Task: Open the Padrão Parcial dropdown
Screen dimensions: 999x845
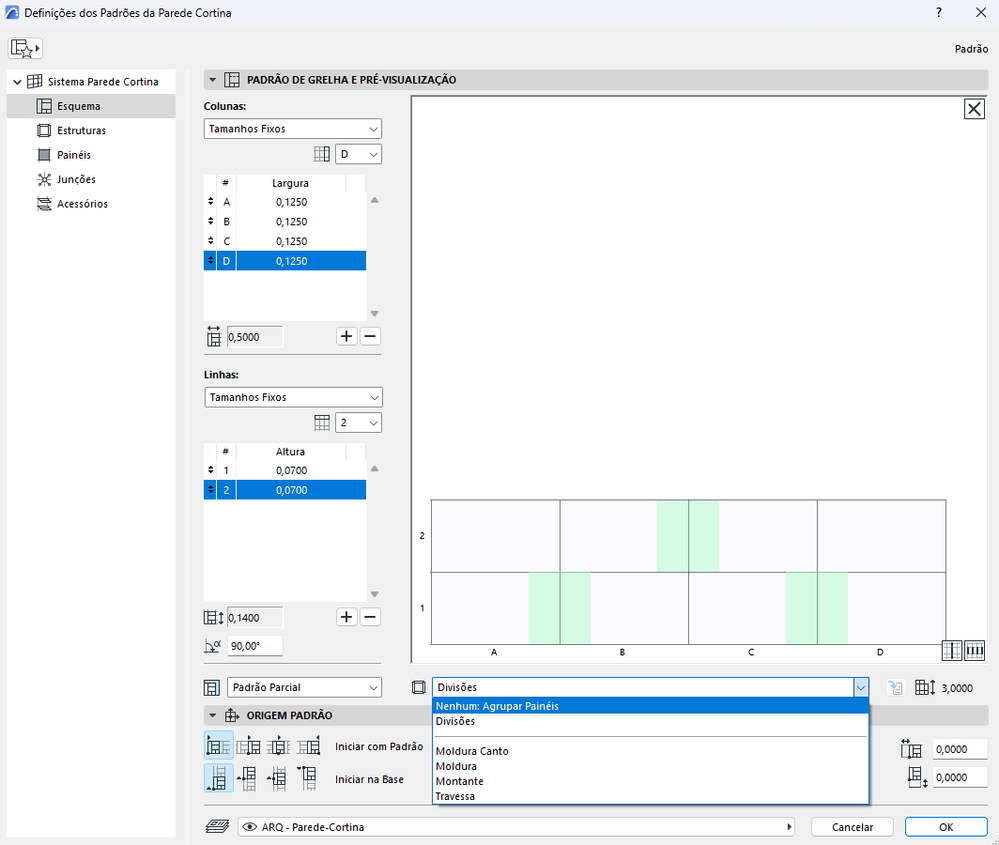Action: tap(305, 687)
